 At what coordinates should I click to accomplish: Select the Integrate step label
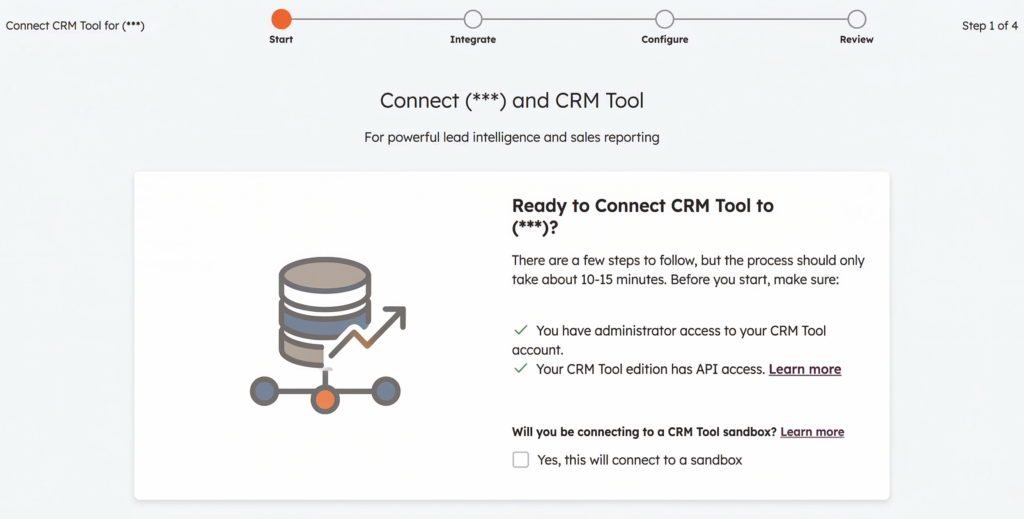pos(473,39)
